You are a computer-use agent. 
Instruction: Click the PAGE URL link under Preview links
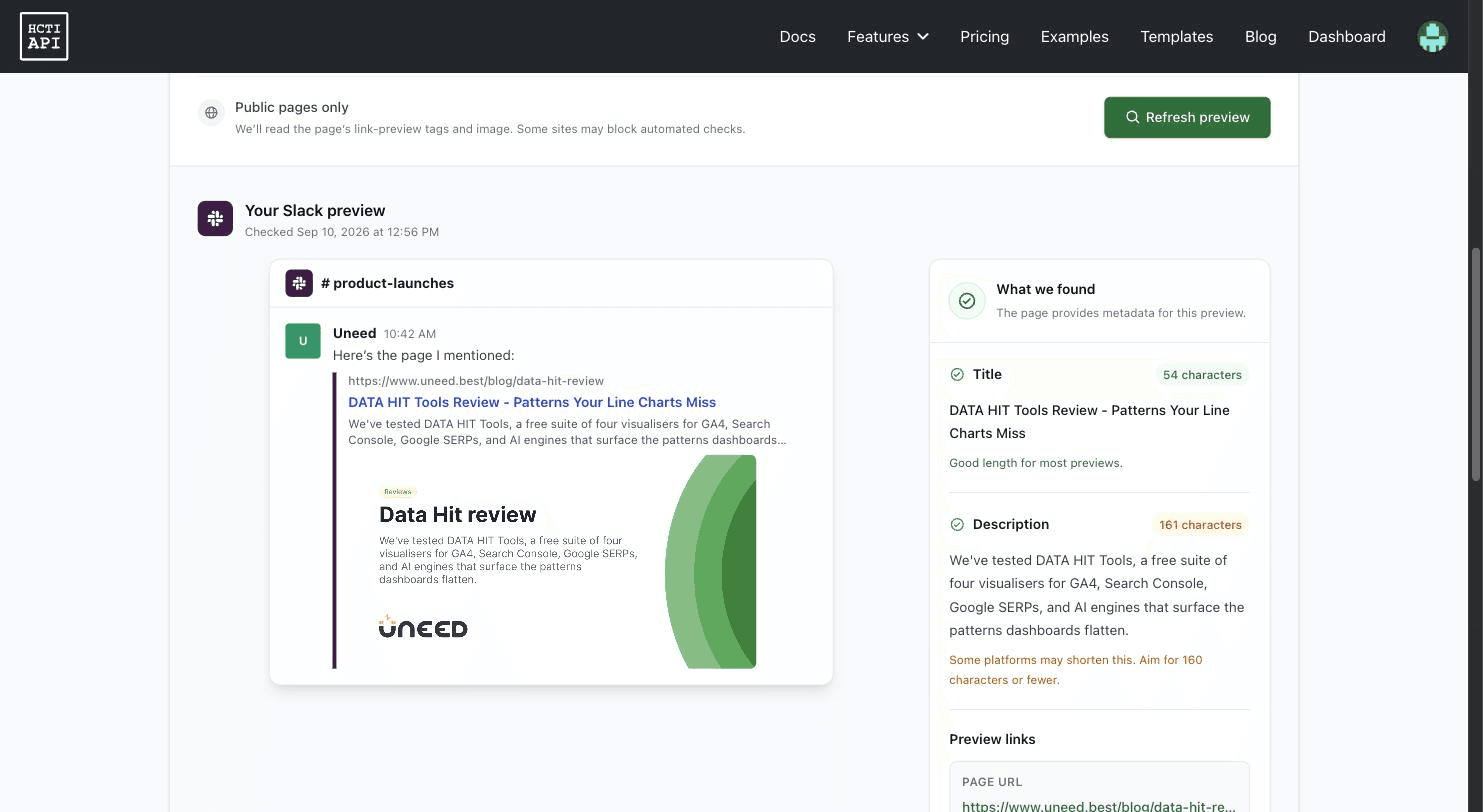coord(1099,806)
